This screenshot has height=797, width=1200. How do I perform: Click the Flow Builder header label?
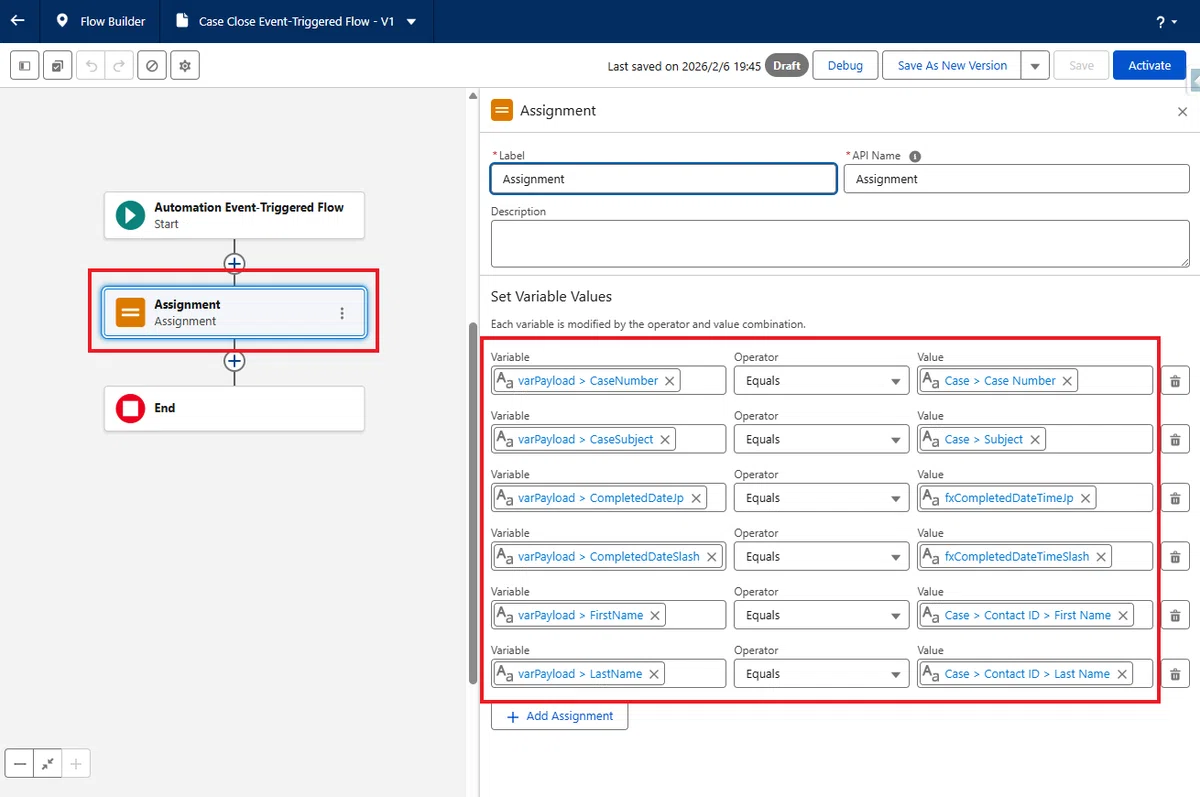113,21
